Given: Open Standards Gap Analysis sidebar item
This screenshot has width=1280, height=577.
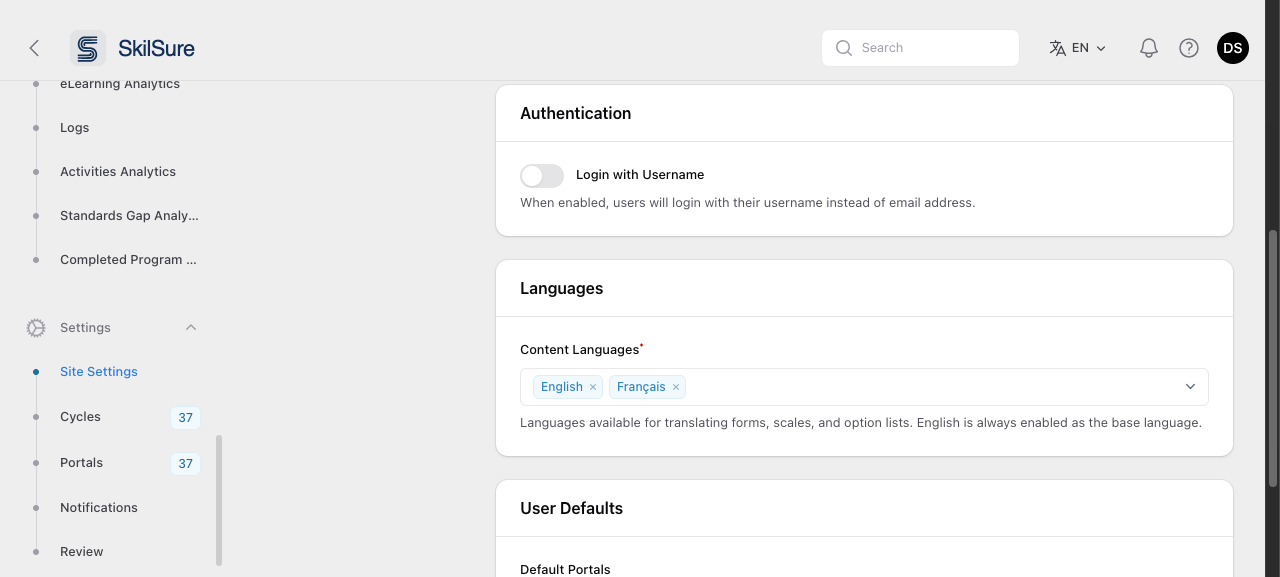Looking at the screenshot, I should [129, 216].
